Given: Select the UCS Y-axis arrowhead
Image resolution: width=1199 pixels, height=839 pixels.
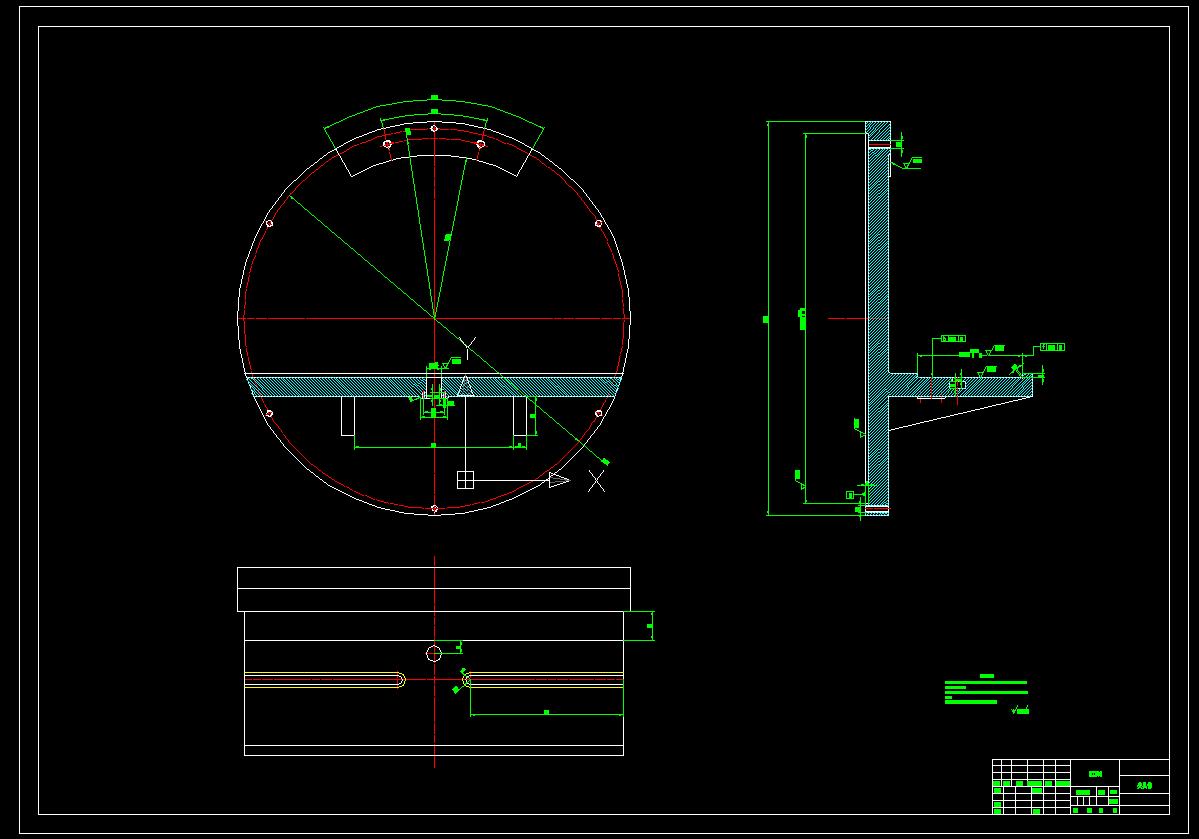Looking at the screenshot, I should (x=465, y=386).
